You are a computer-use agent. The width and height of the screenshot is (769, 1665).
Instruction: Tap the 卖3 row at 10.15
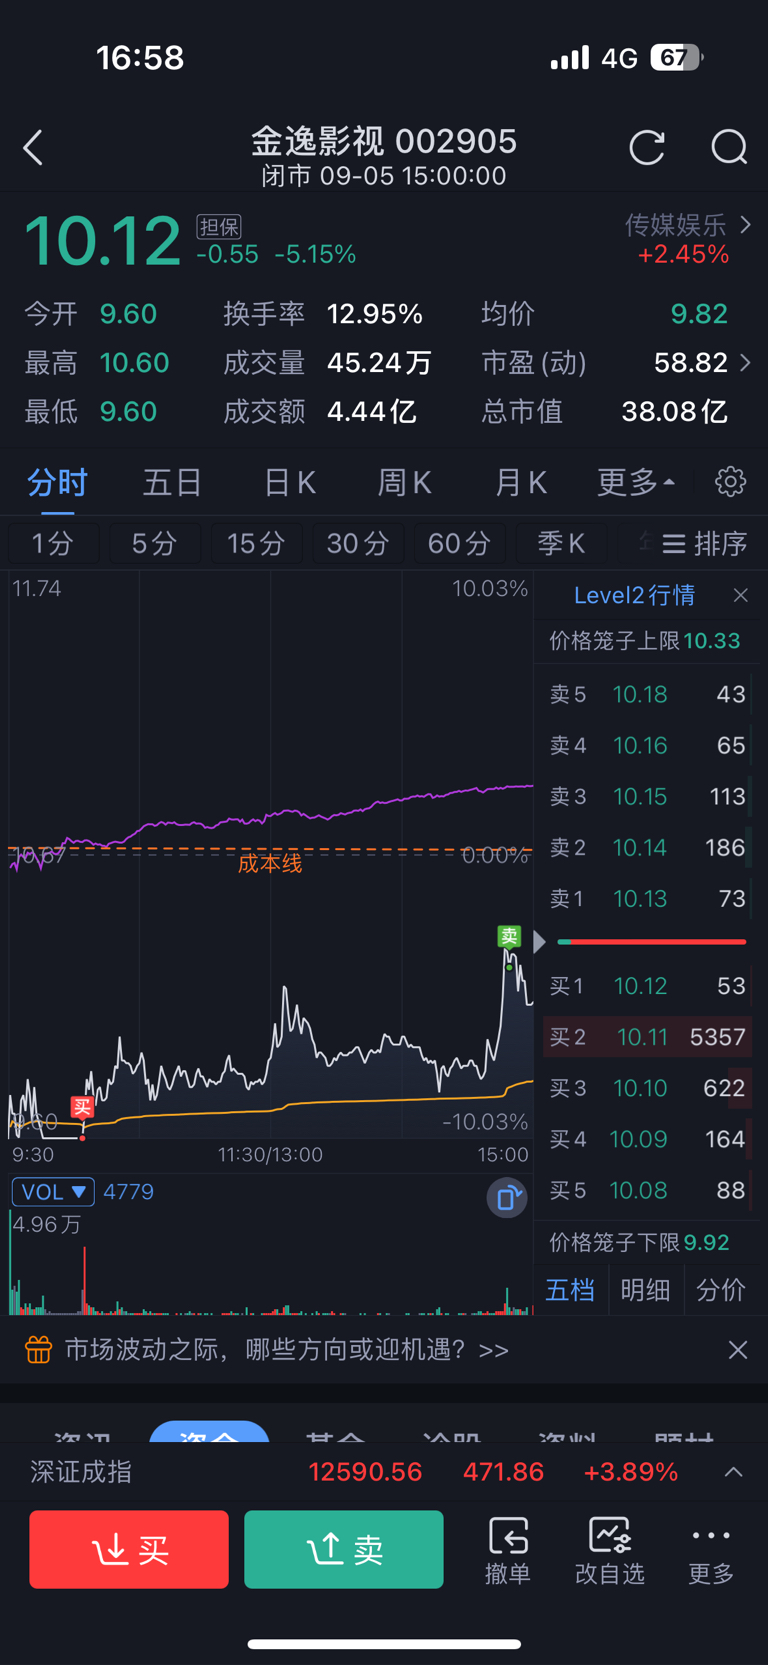click(648, 796)
